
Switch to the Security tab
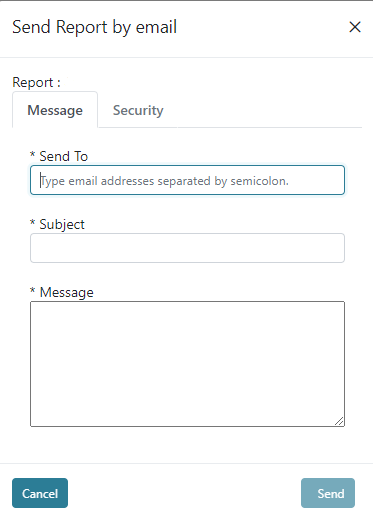click(138, 110)
